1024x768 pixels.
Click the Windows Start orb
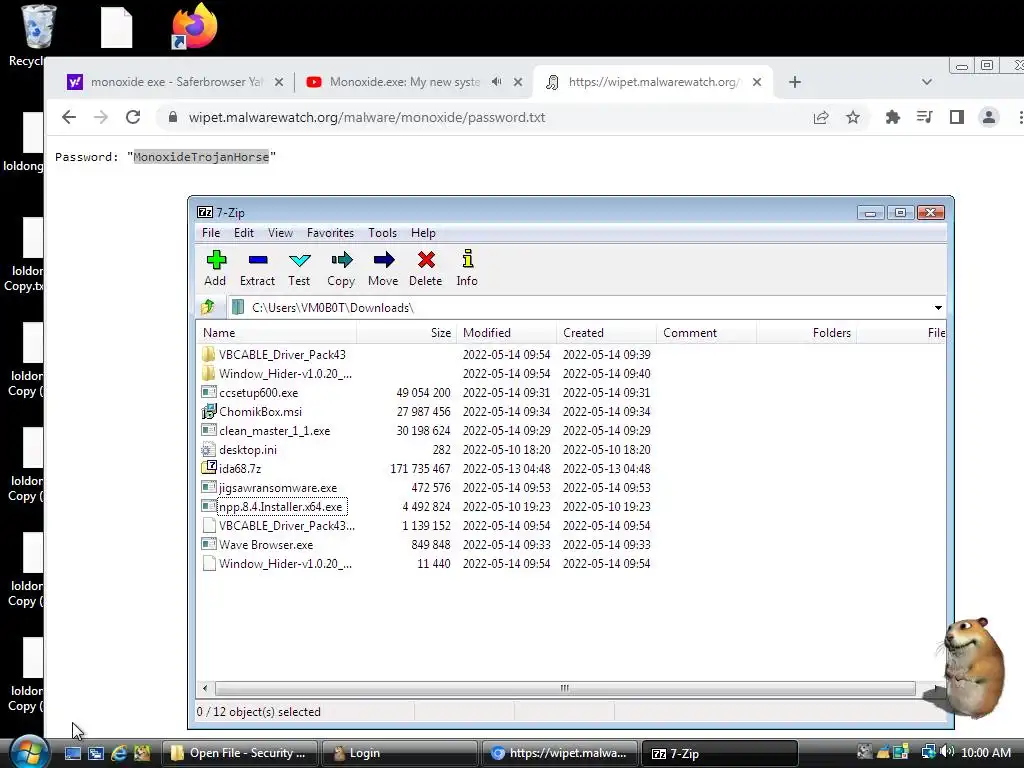coord(29,753)
